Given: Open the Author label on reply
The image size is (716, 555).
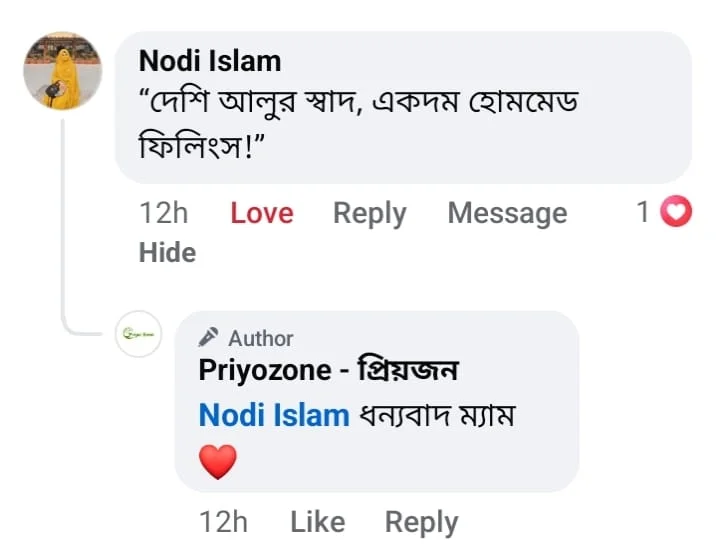Looking at the screenshot, I should click(261, 339).
